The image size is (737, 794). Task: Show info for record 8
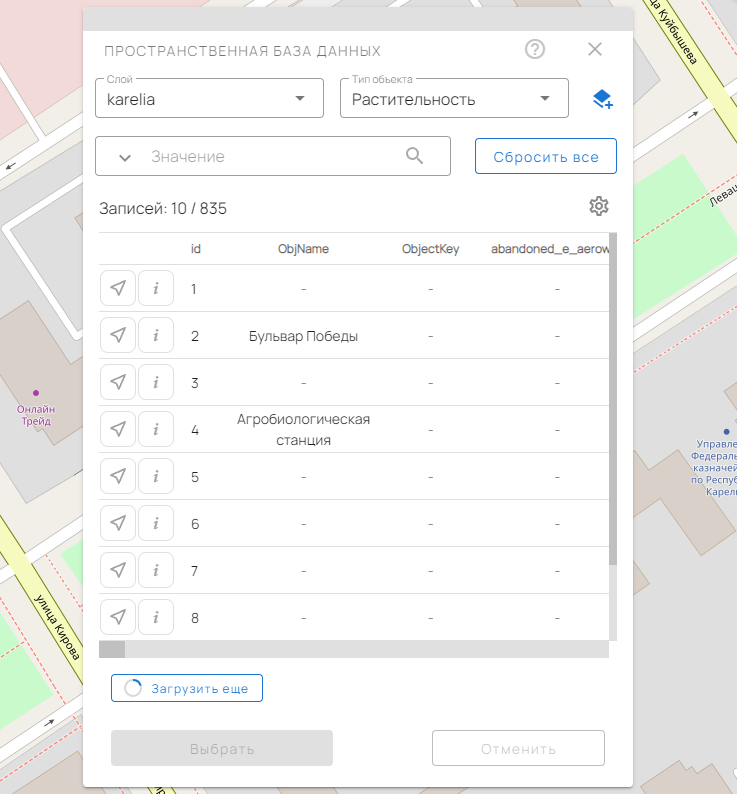click(156, 618)
